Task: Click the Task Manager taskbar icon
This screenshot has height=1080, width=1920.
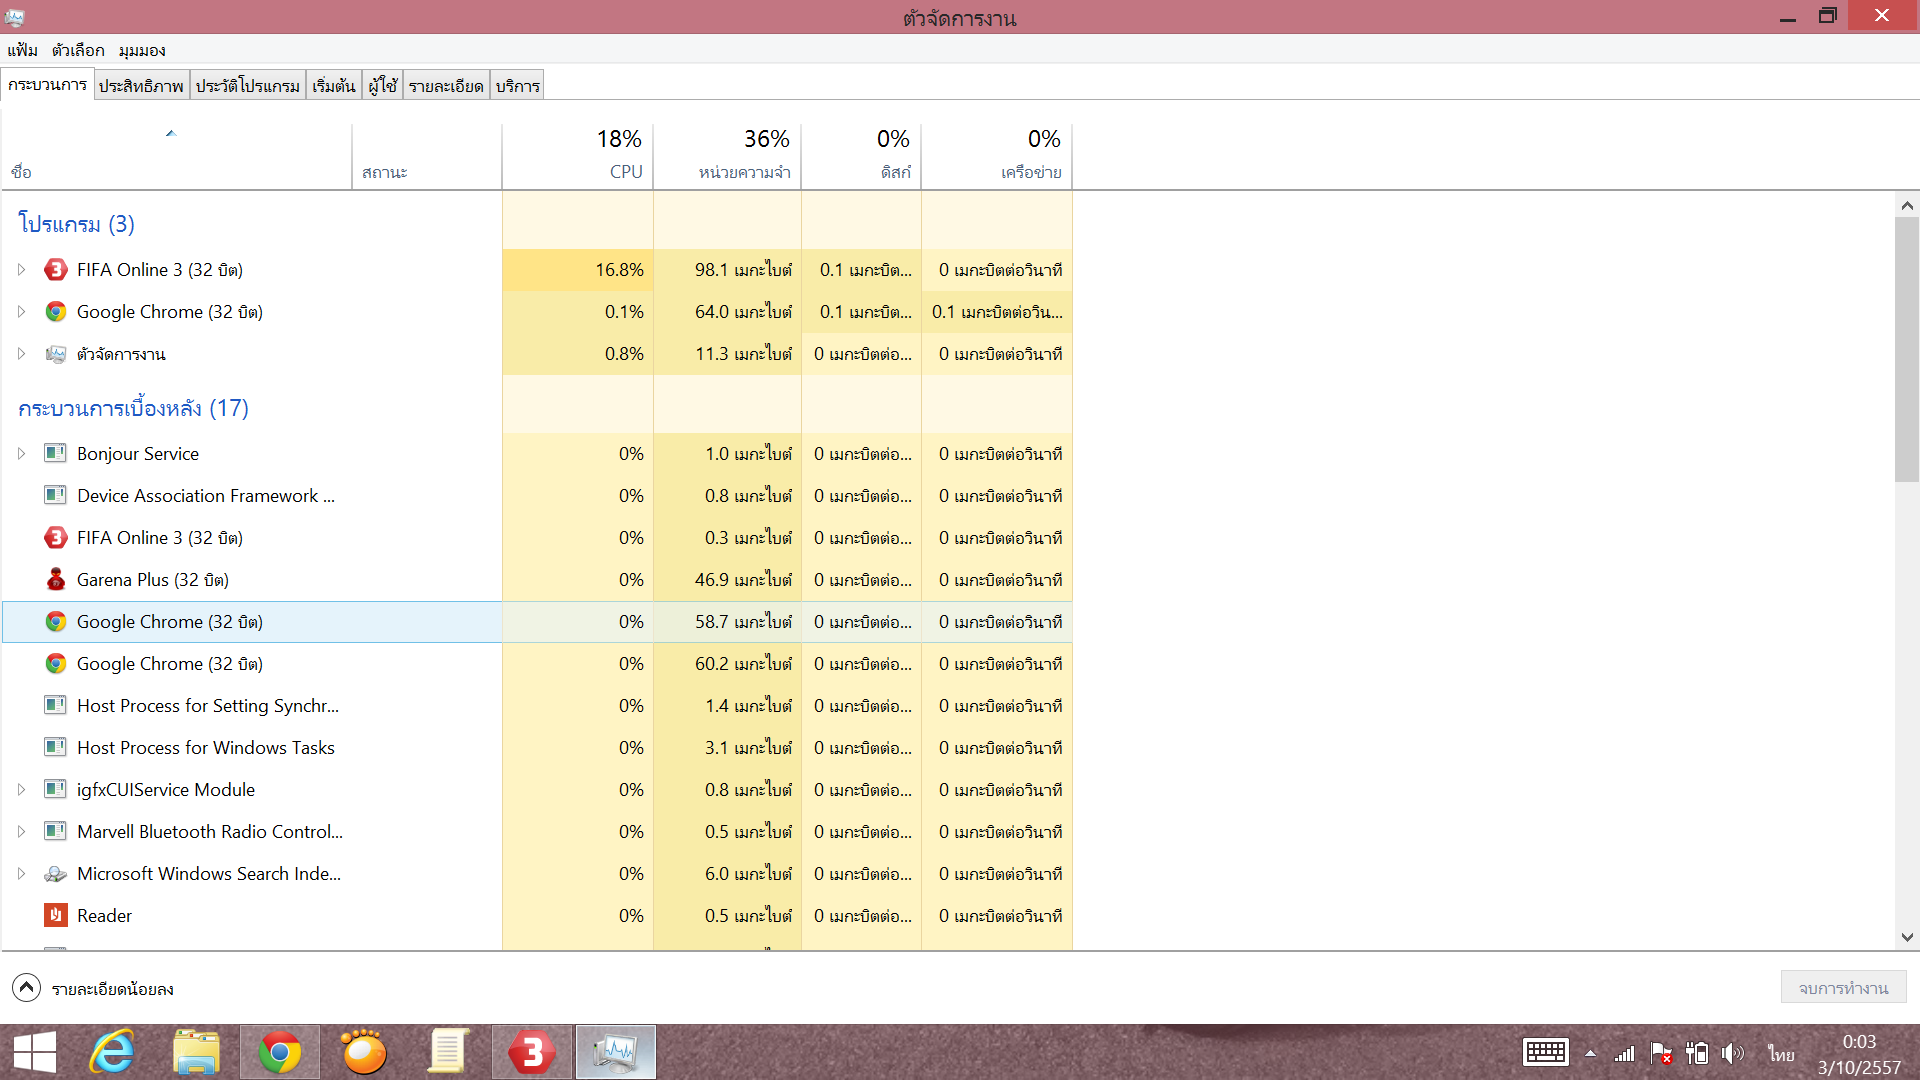Action: coord(615,1052)
